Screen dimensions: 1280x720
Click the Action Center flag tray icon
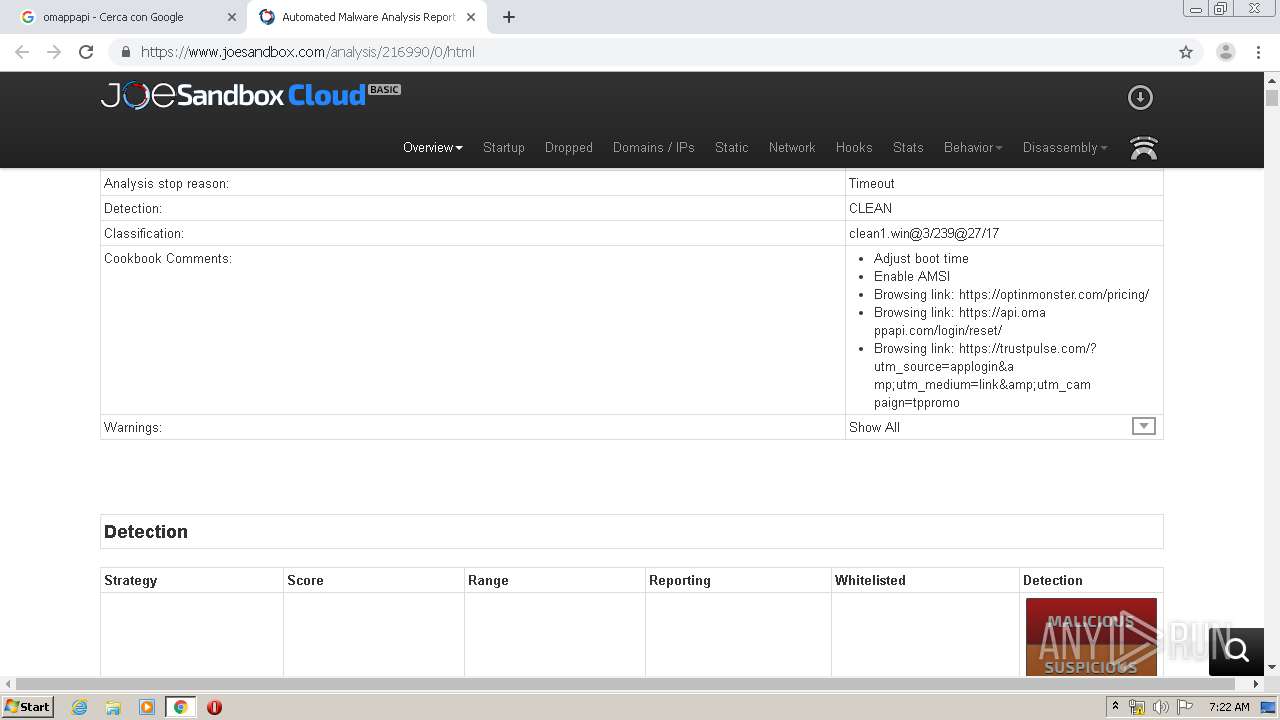pos(1185,707)
